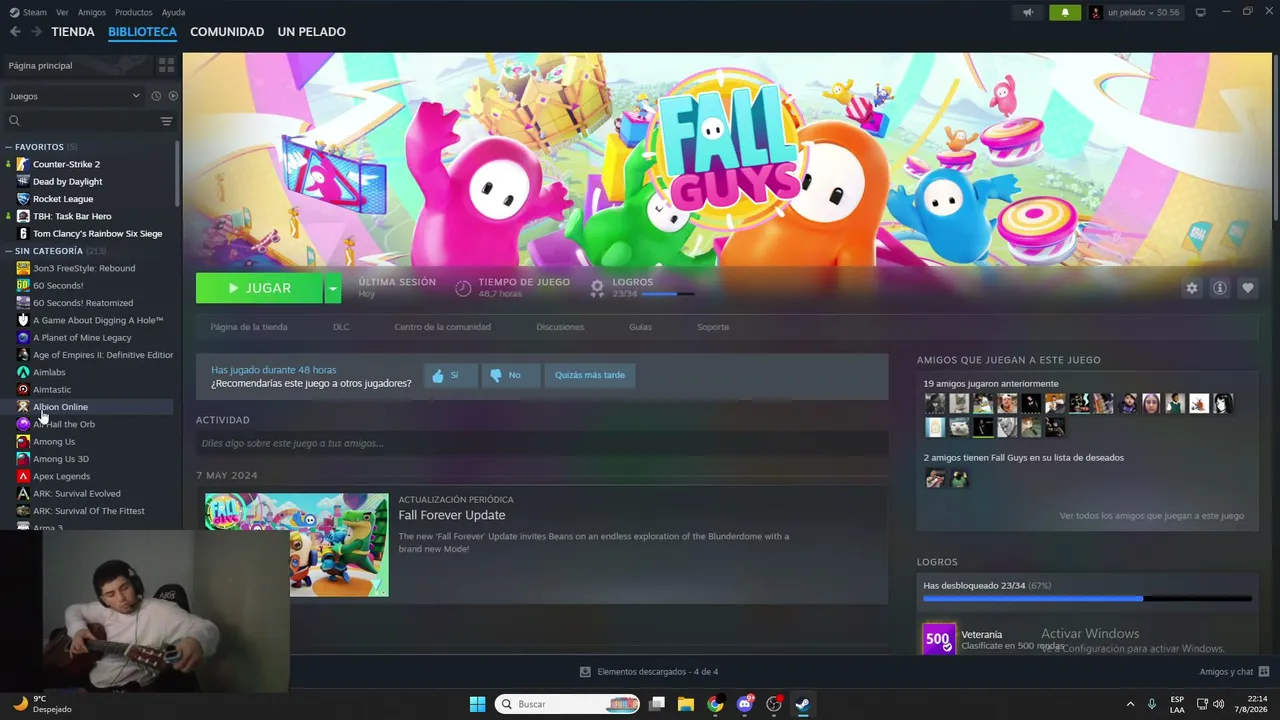
Task: Open File Explorer from the taskbar
Action: [686, 704]
